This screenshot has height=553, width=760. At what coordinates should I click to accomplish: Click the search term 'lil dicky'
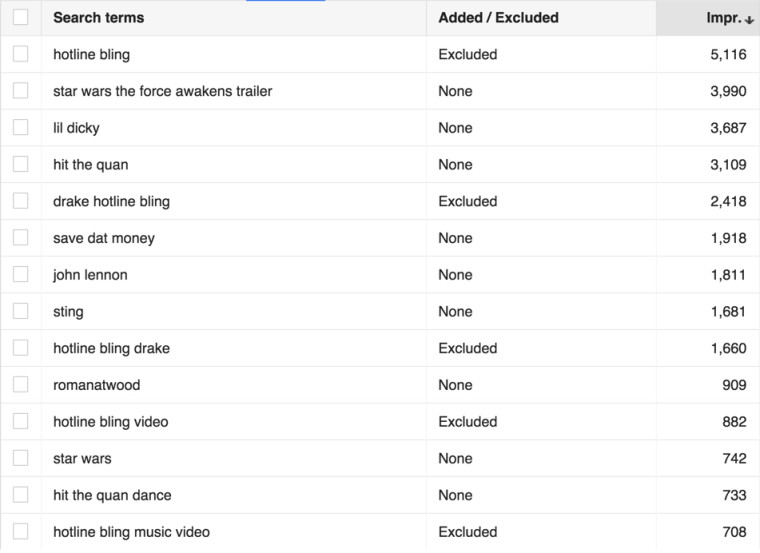click(x=76, y=128)
